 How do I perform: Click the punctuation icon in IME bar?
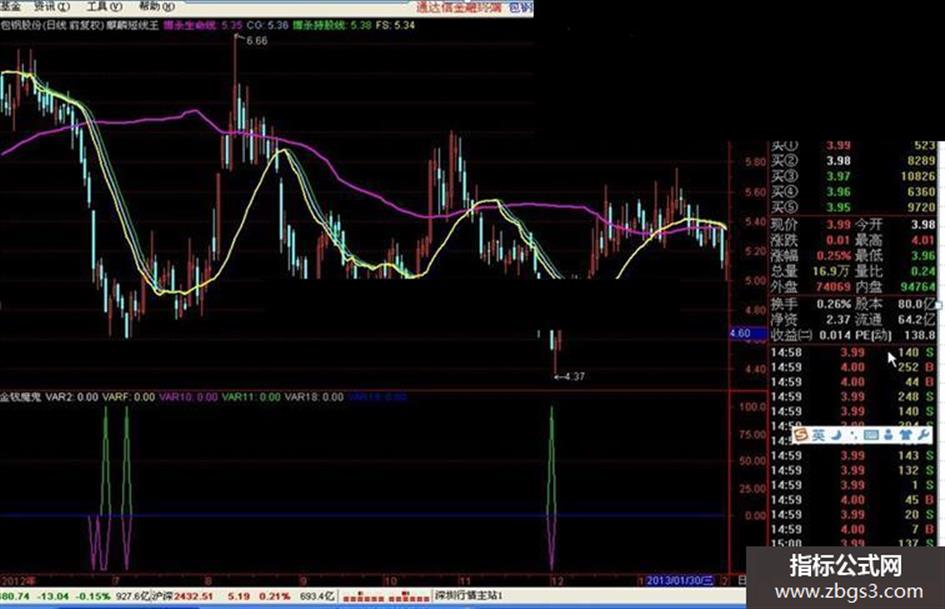coord(853,435)
